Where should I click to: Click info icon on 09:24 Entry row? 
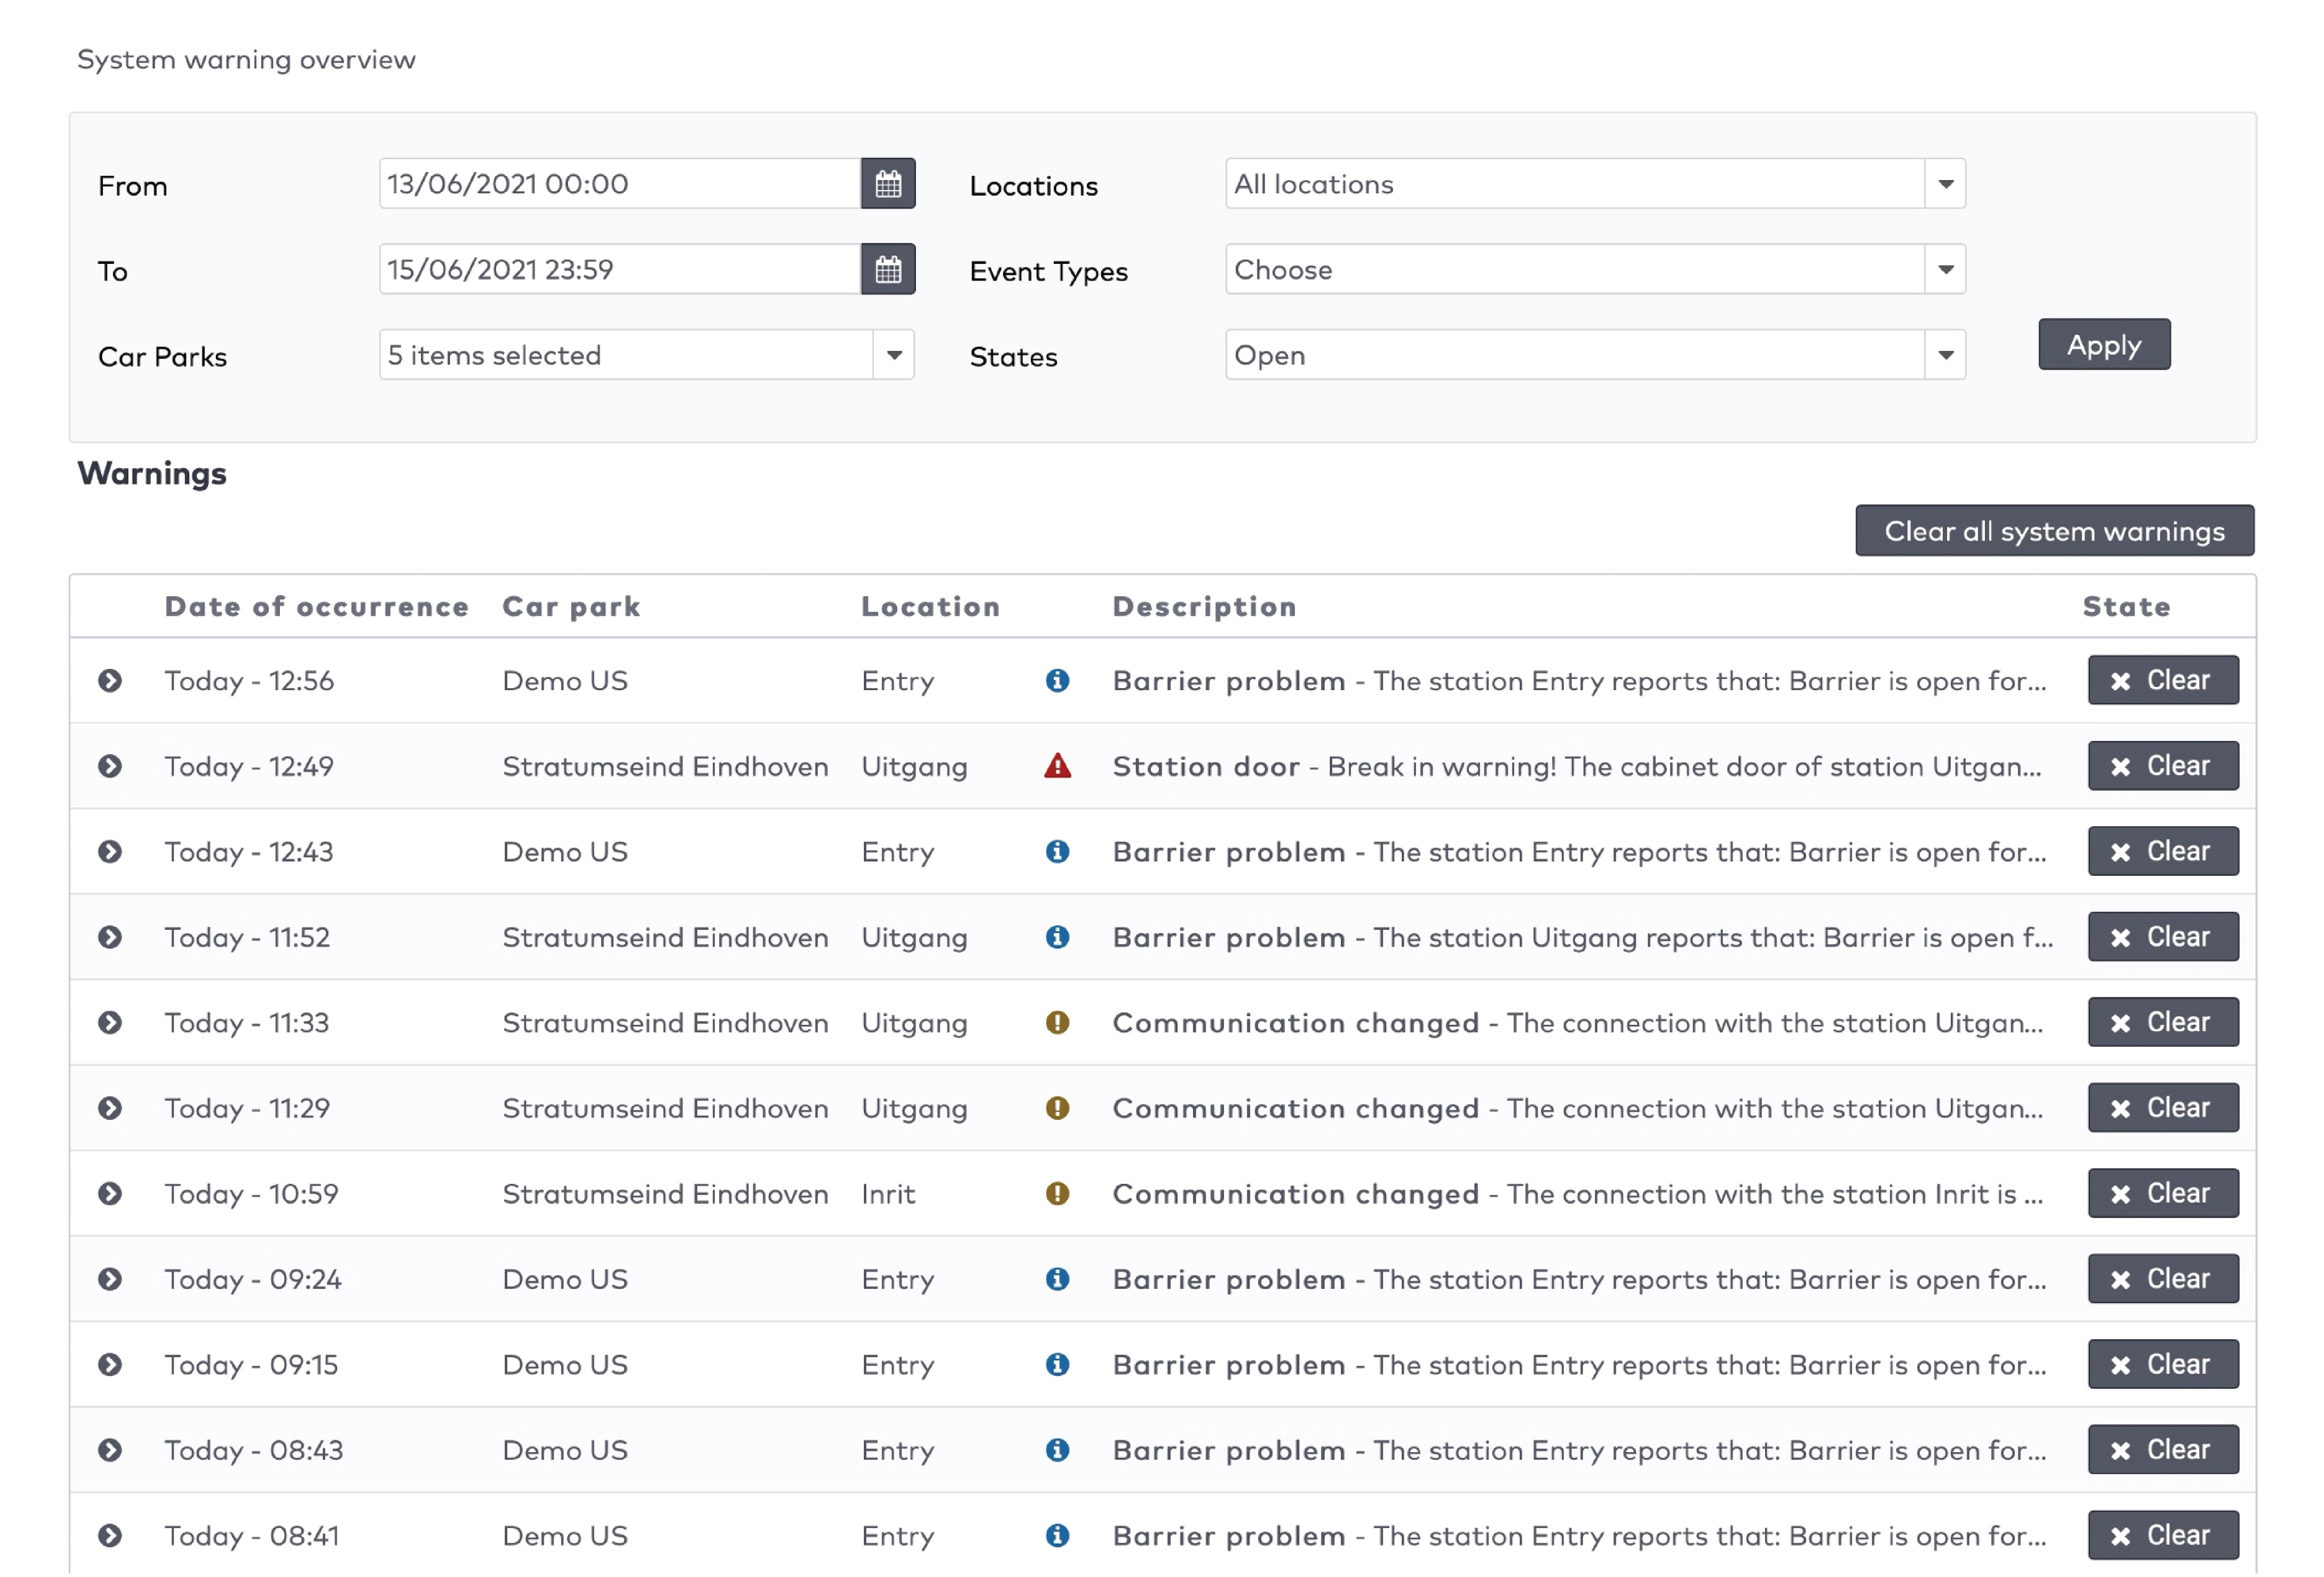1057,1279
